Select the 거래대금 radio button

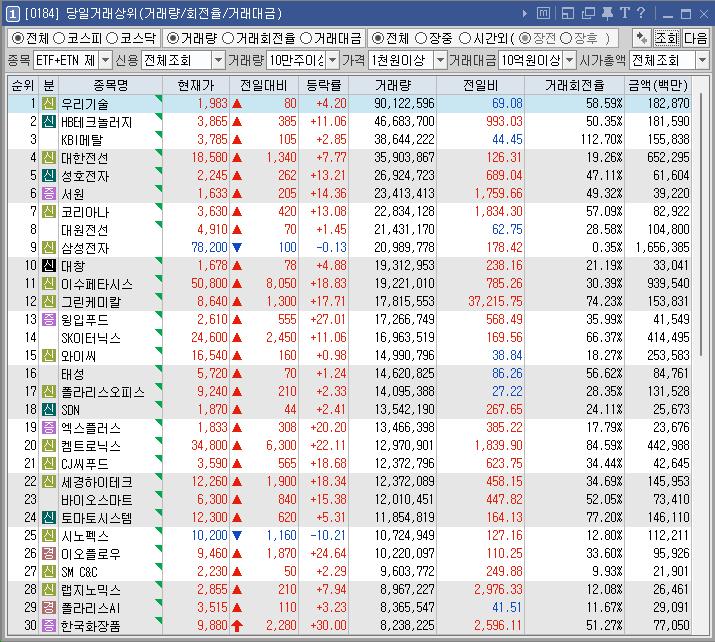pyautogui.click(x=307, y=38)
